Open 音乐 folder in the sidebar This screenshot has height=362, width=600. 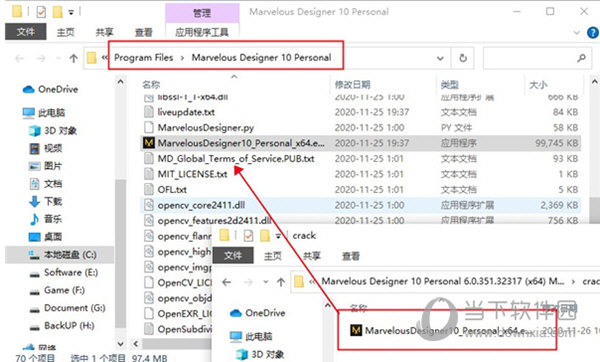click(46, 219)
